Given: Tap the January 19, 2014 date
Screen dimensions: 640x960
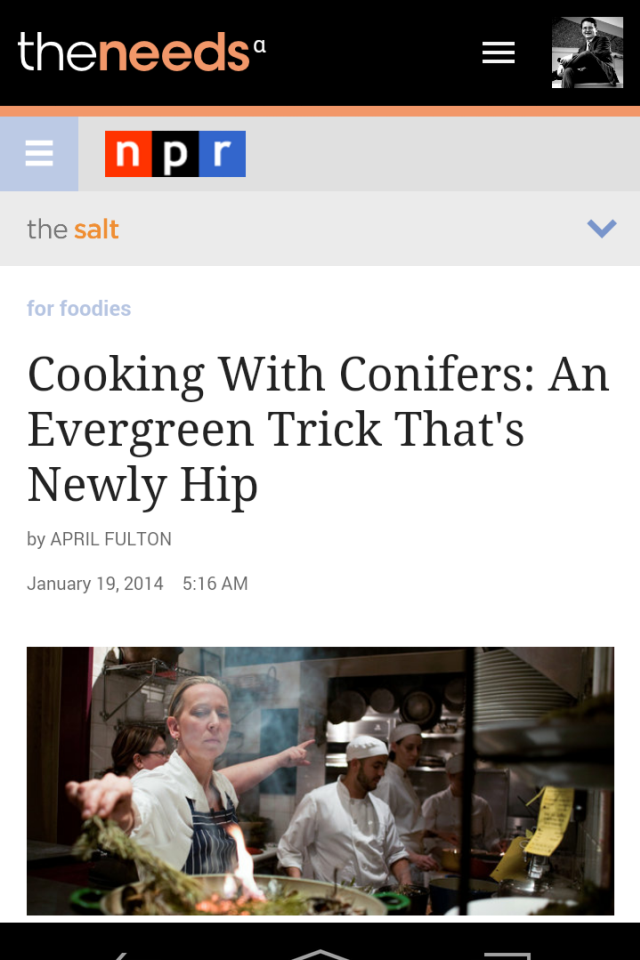Looking at the screenshot, I should [x=95, y=583].
